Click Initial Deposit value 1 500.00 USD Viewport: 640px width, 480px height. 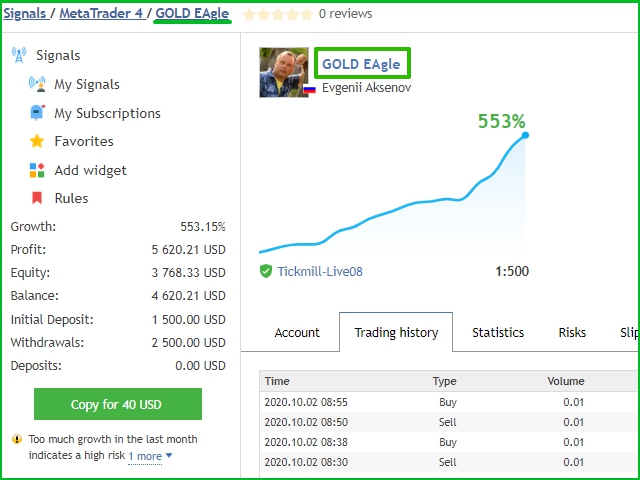[x=189, y=320]
